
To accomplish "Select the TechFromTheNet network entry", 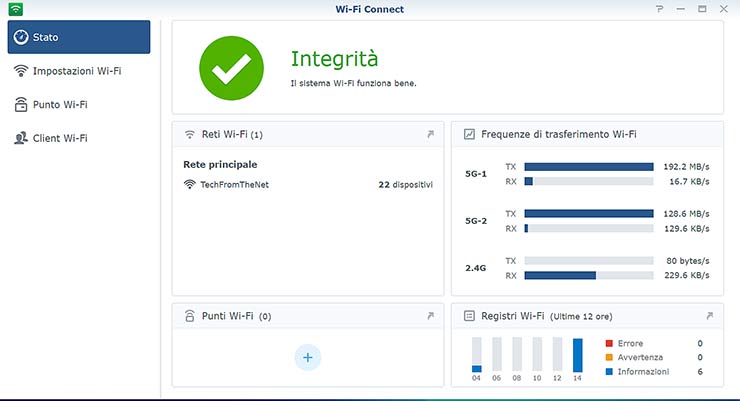I will click(234, 185).
